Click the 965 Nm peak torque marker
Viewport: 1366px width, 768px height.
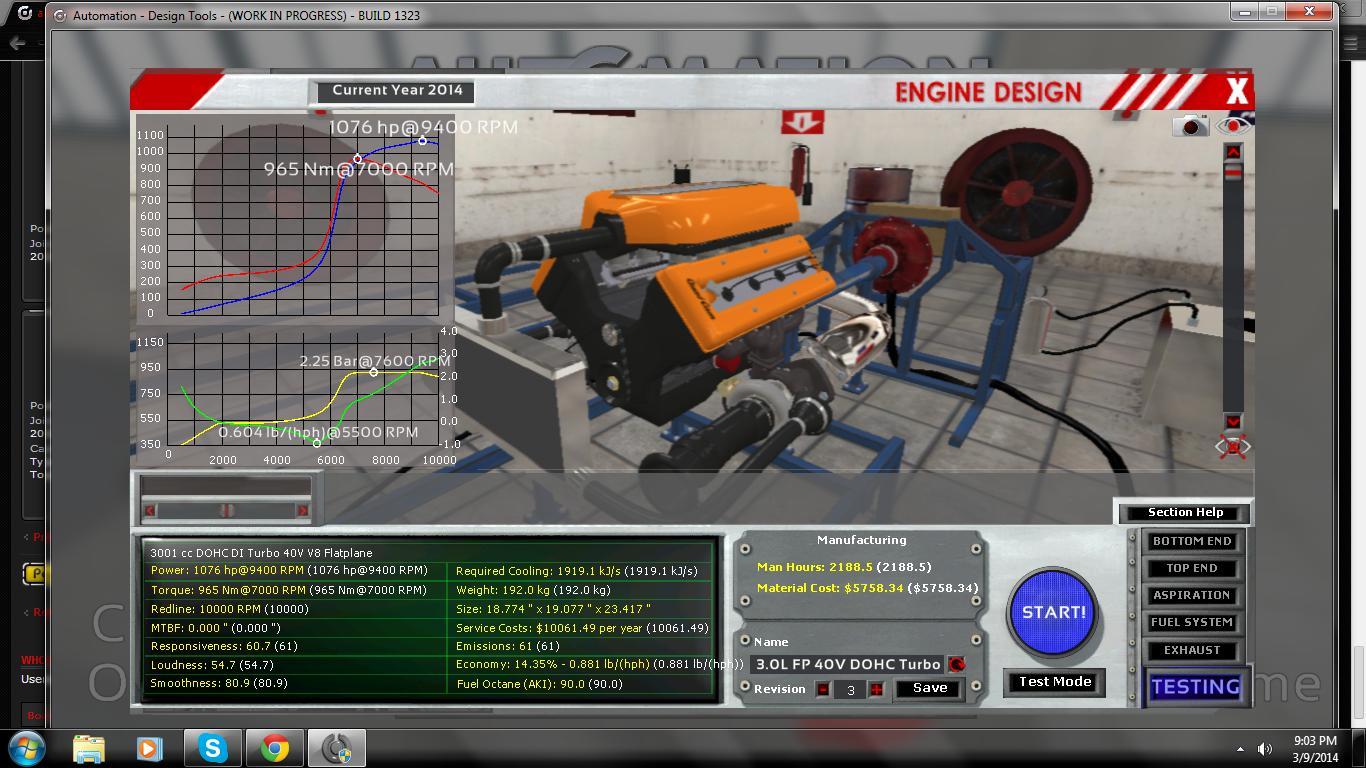click(358, 159)
